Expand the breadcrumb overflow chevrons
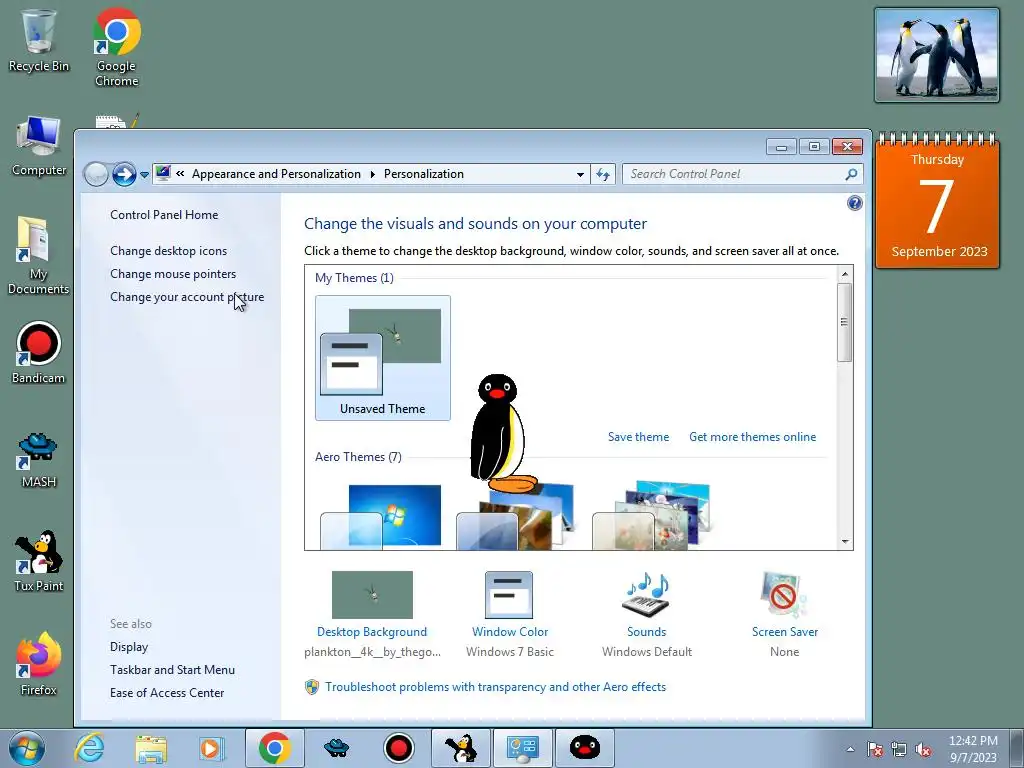 click(x=180, y=174)
